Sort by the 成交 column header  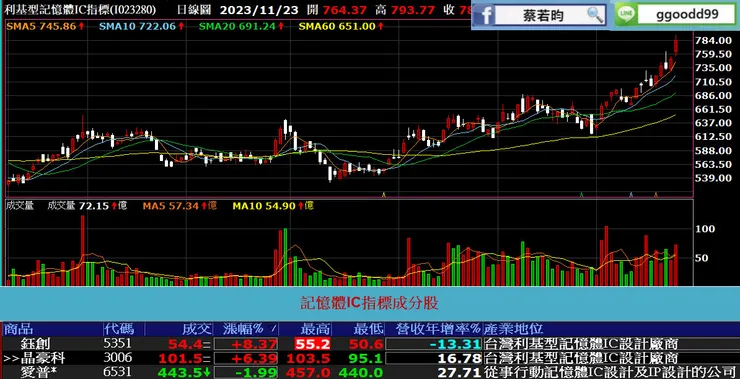coord(196,329)
